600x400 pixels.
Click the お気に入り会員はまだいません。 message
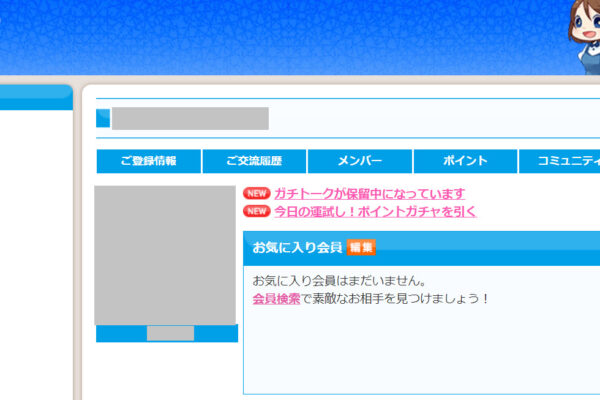click(x=339, y=281)
